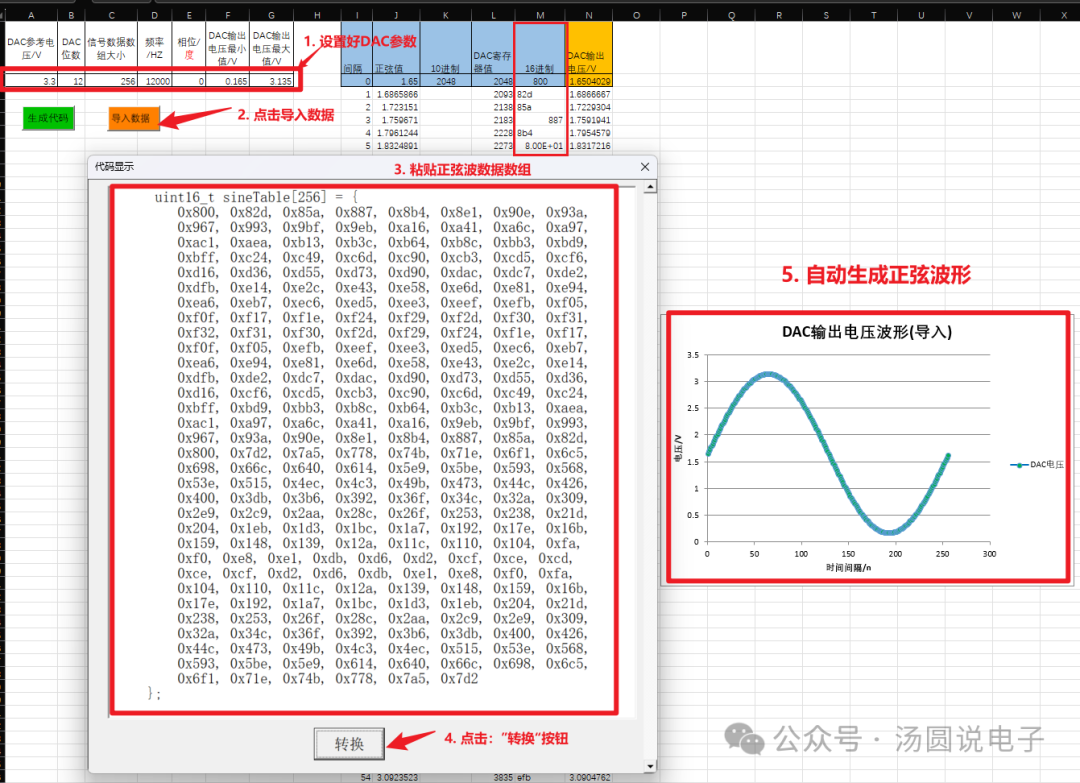Select column H header
Image resolution: width=1080 pixels, height=783 pixels.
[x=317, y=15]
